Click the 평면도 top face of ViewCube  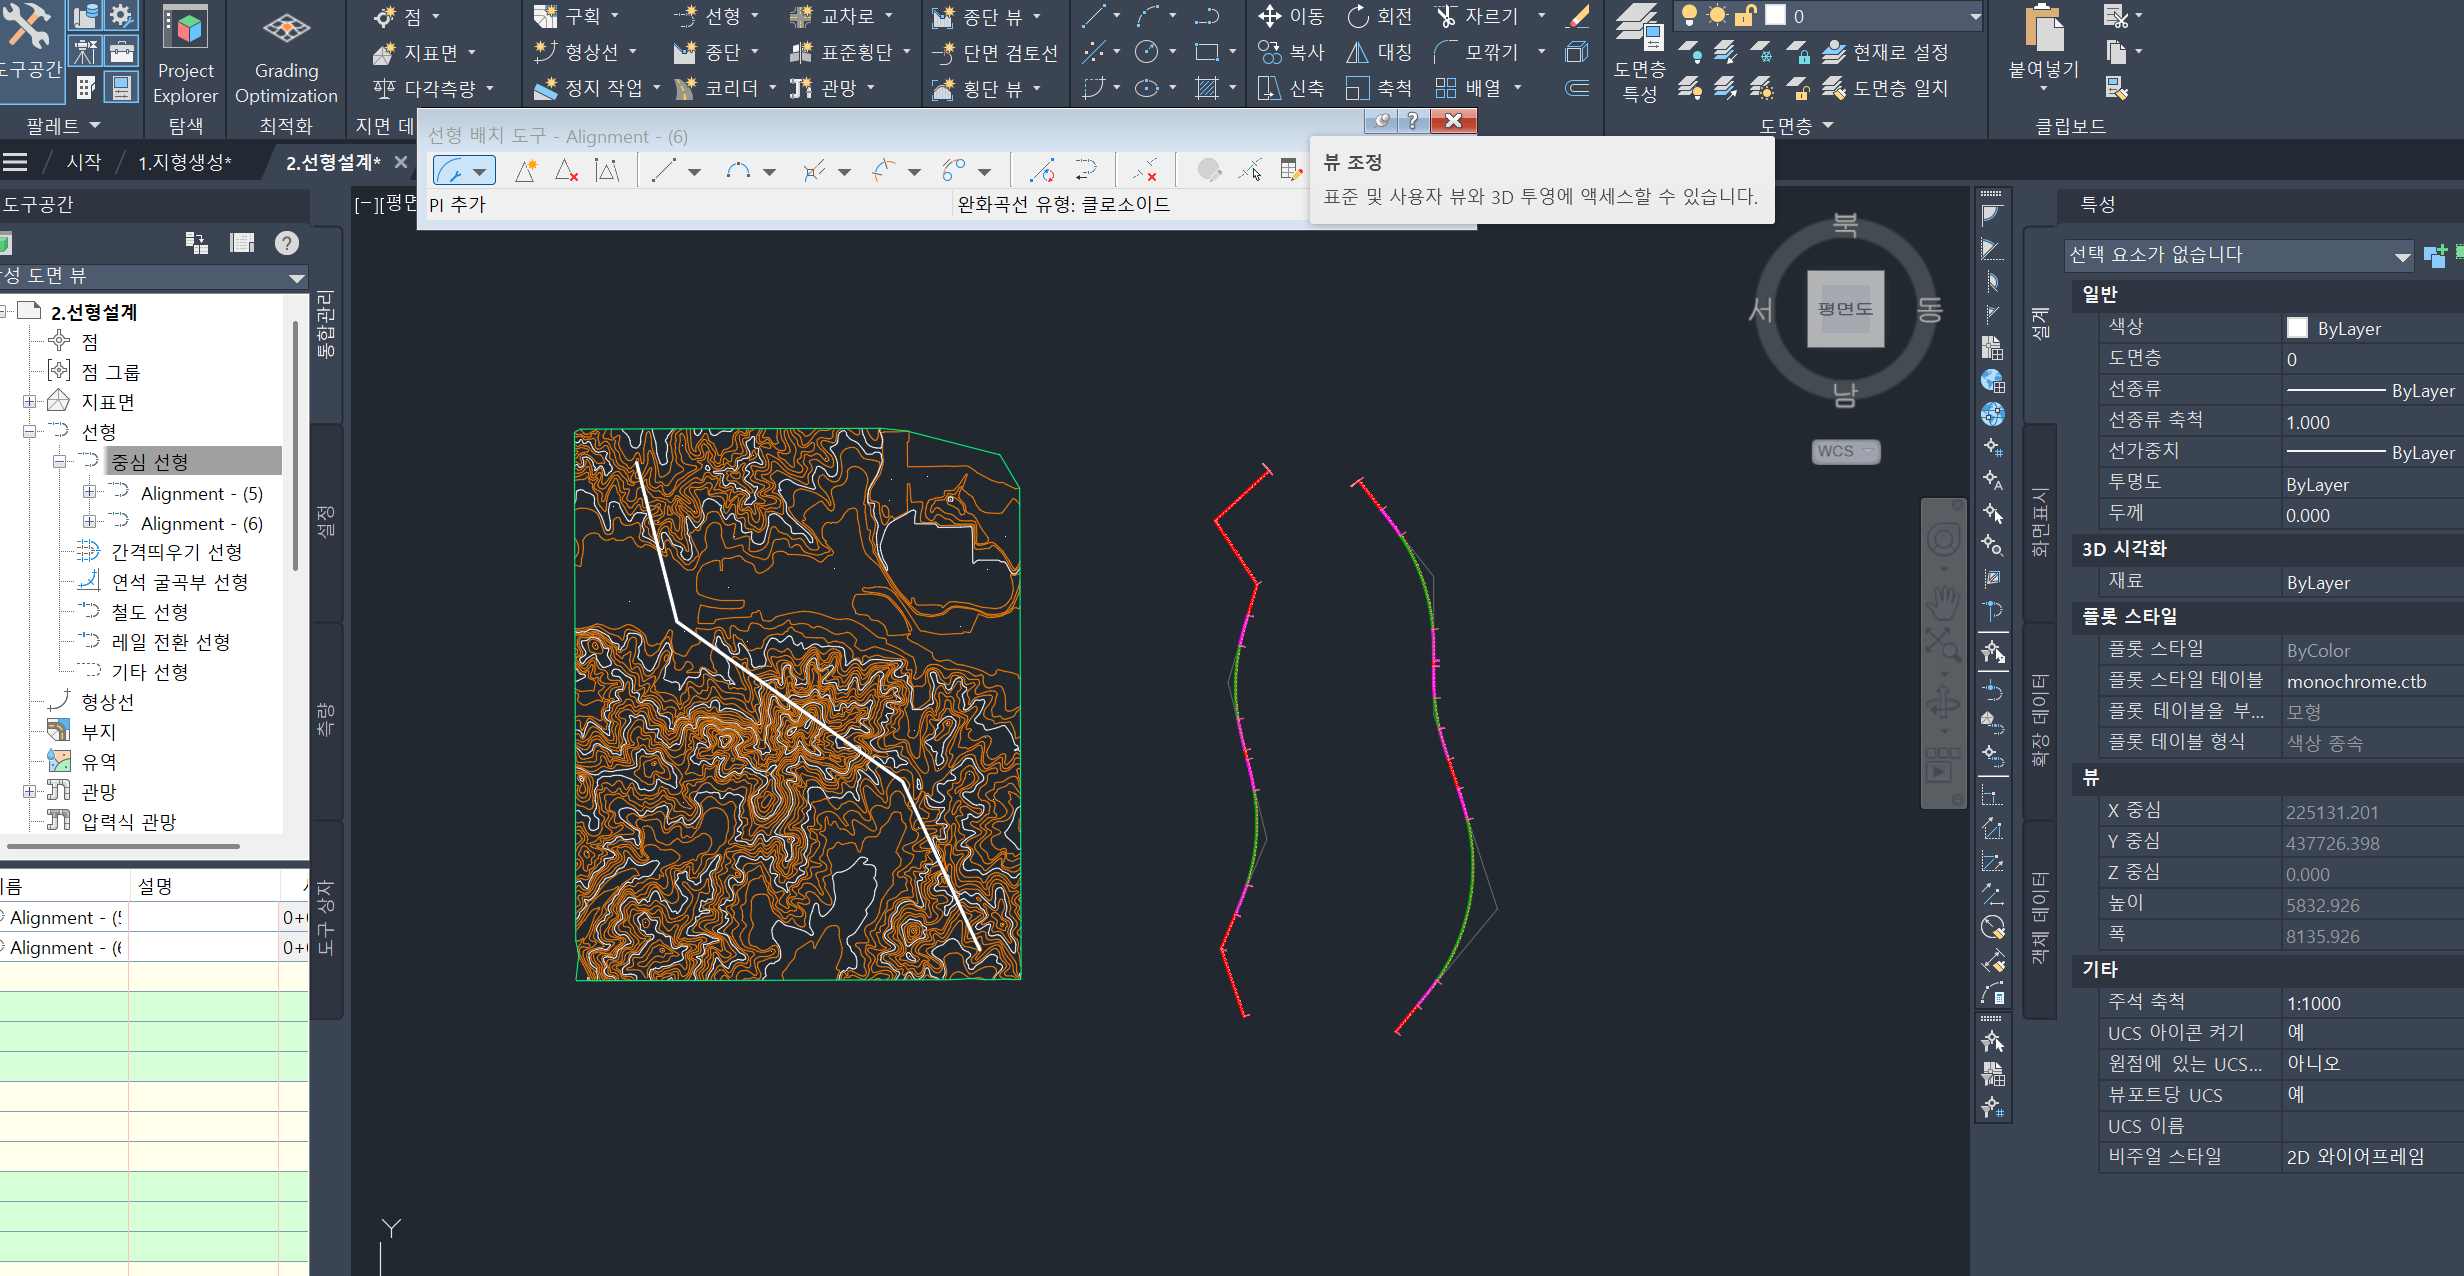tap(1845, 309)
